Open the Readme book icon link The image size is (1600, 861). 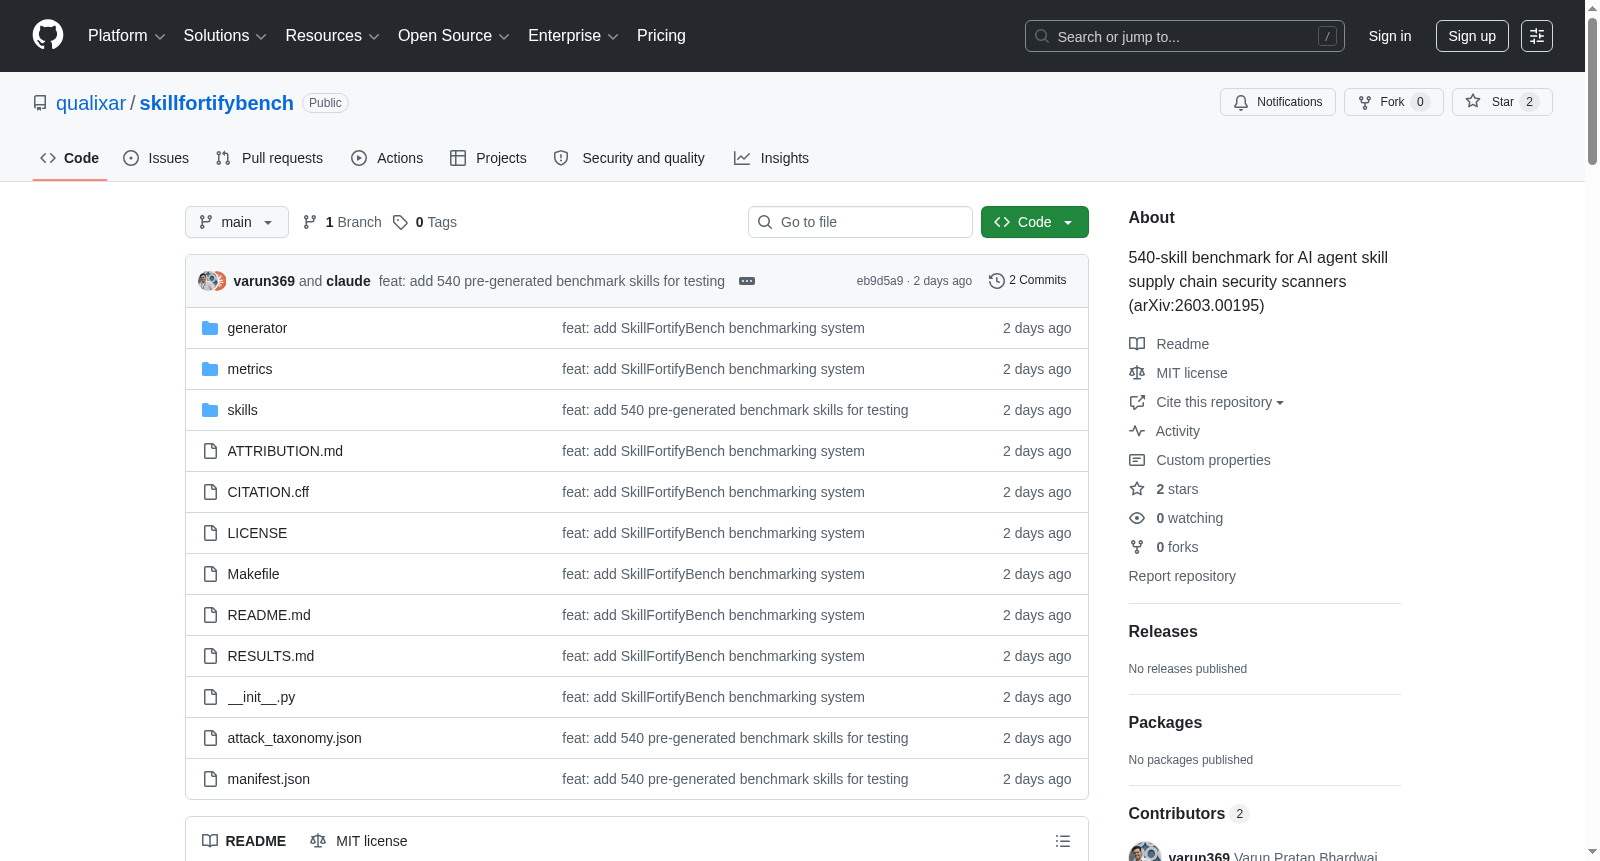[x=1169, y=344]
